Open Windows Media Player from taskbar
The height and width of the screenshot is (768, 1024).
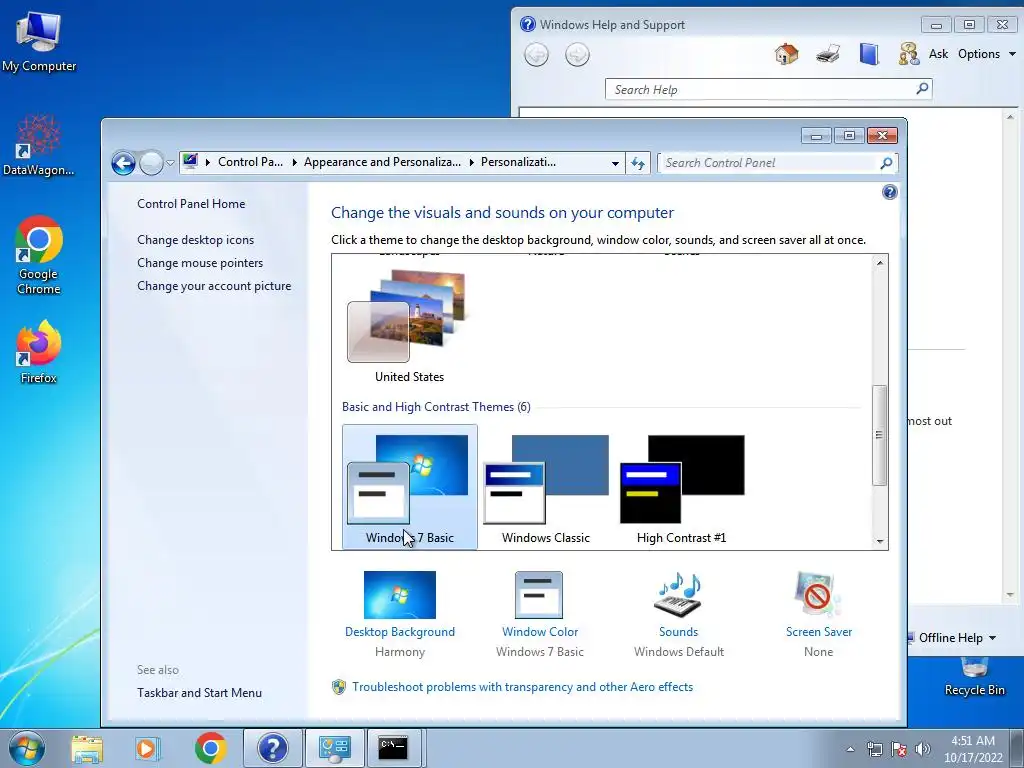coord(148,748)
